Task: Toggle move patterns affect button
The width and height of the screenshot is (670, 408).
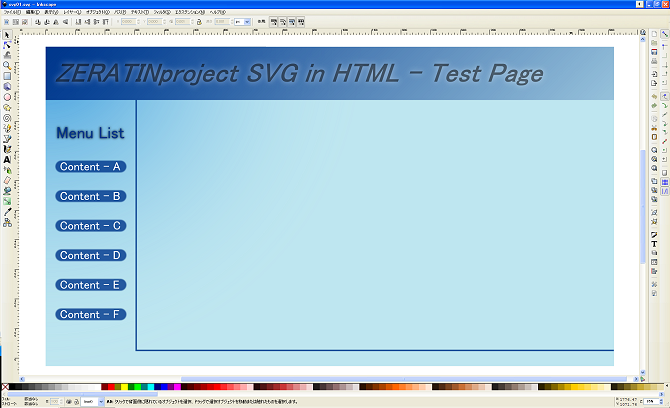Action: tap(301, 22)
